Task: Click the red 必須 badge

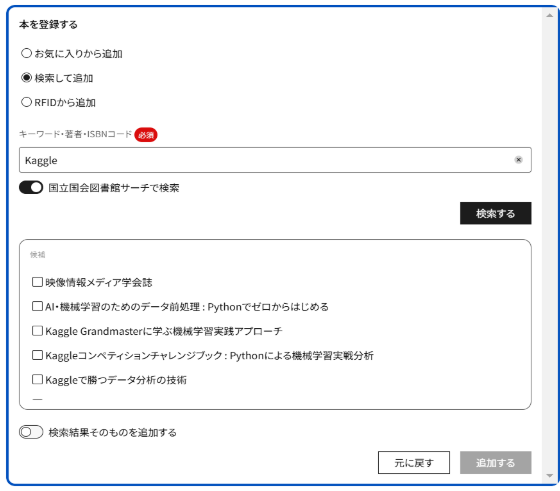Action: [146, 135]
